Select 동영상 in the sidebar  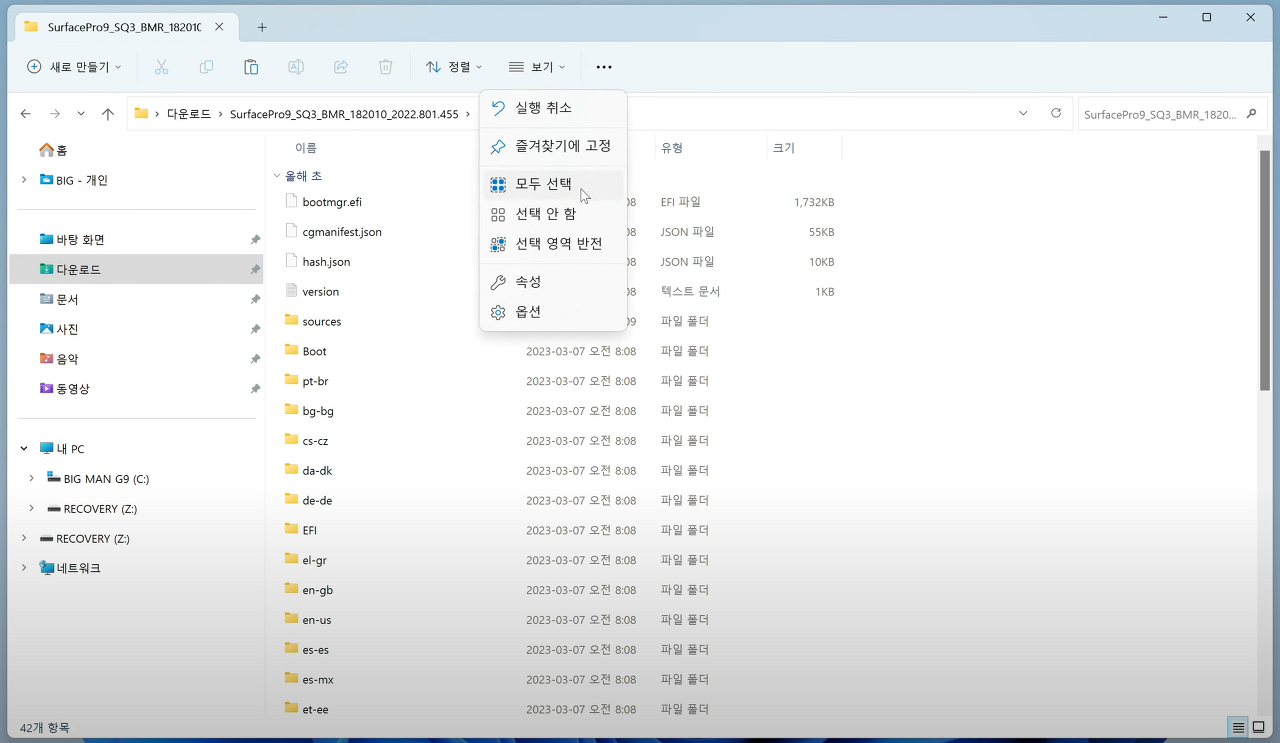(x=72, y=389)
